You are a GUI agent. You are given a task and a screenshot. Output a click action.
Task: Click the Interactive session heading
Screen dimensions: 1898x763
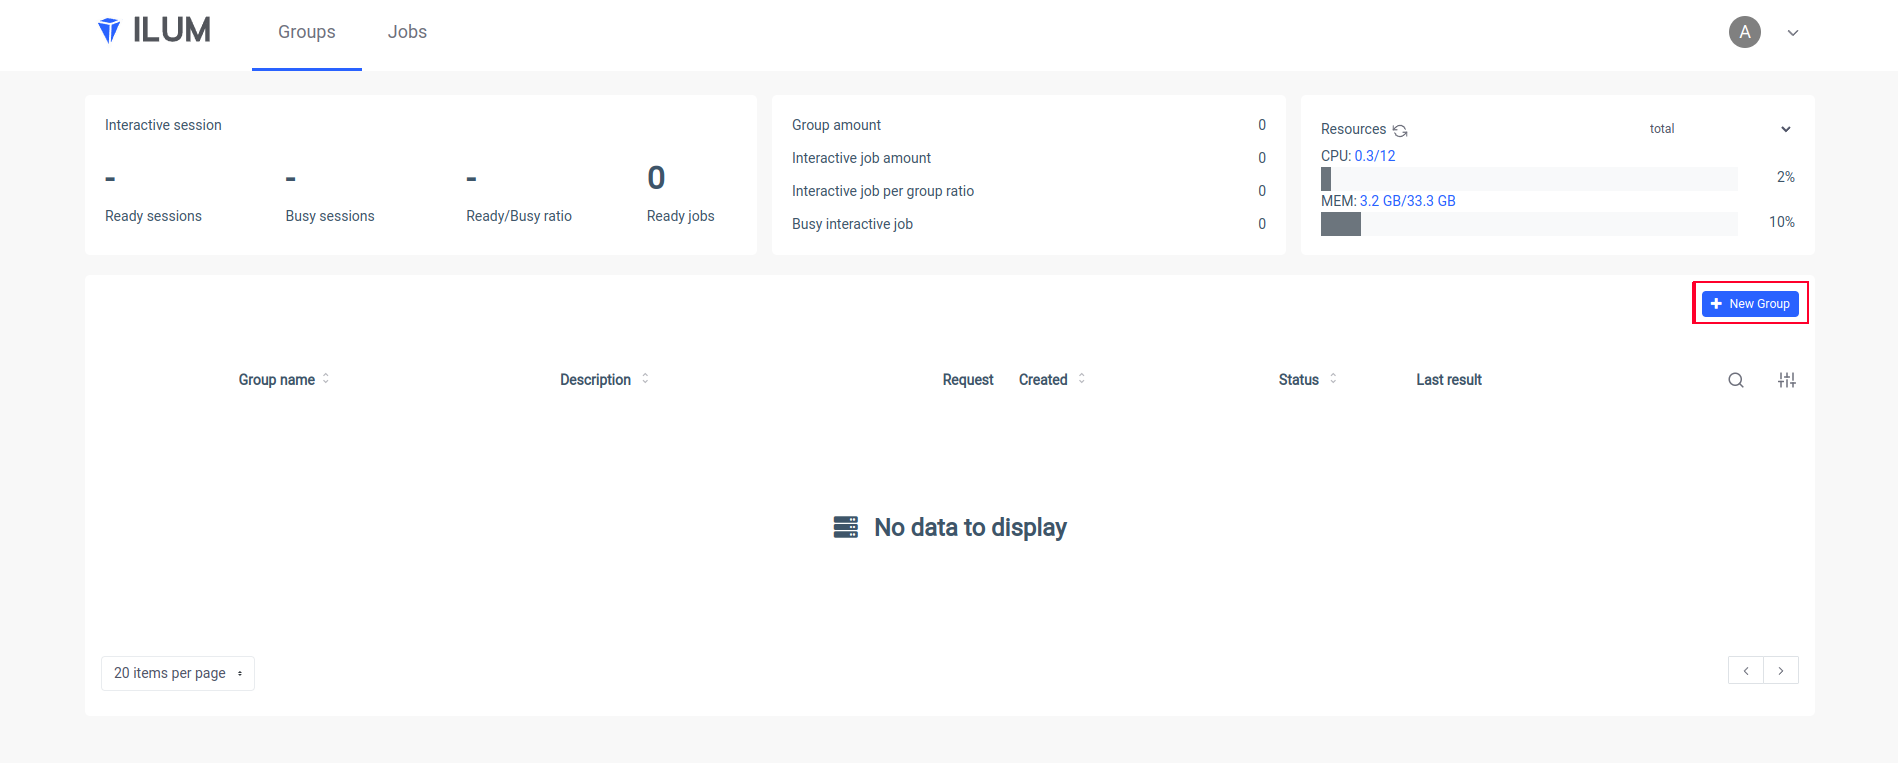coord(163,125)
